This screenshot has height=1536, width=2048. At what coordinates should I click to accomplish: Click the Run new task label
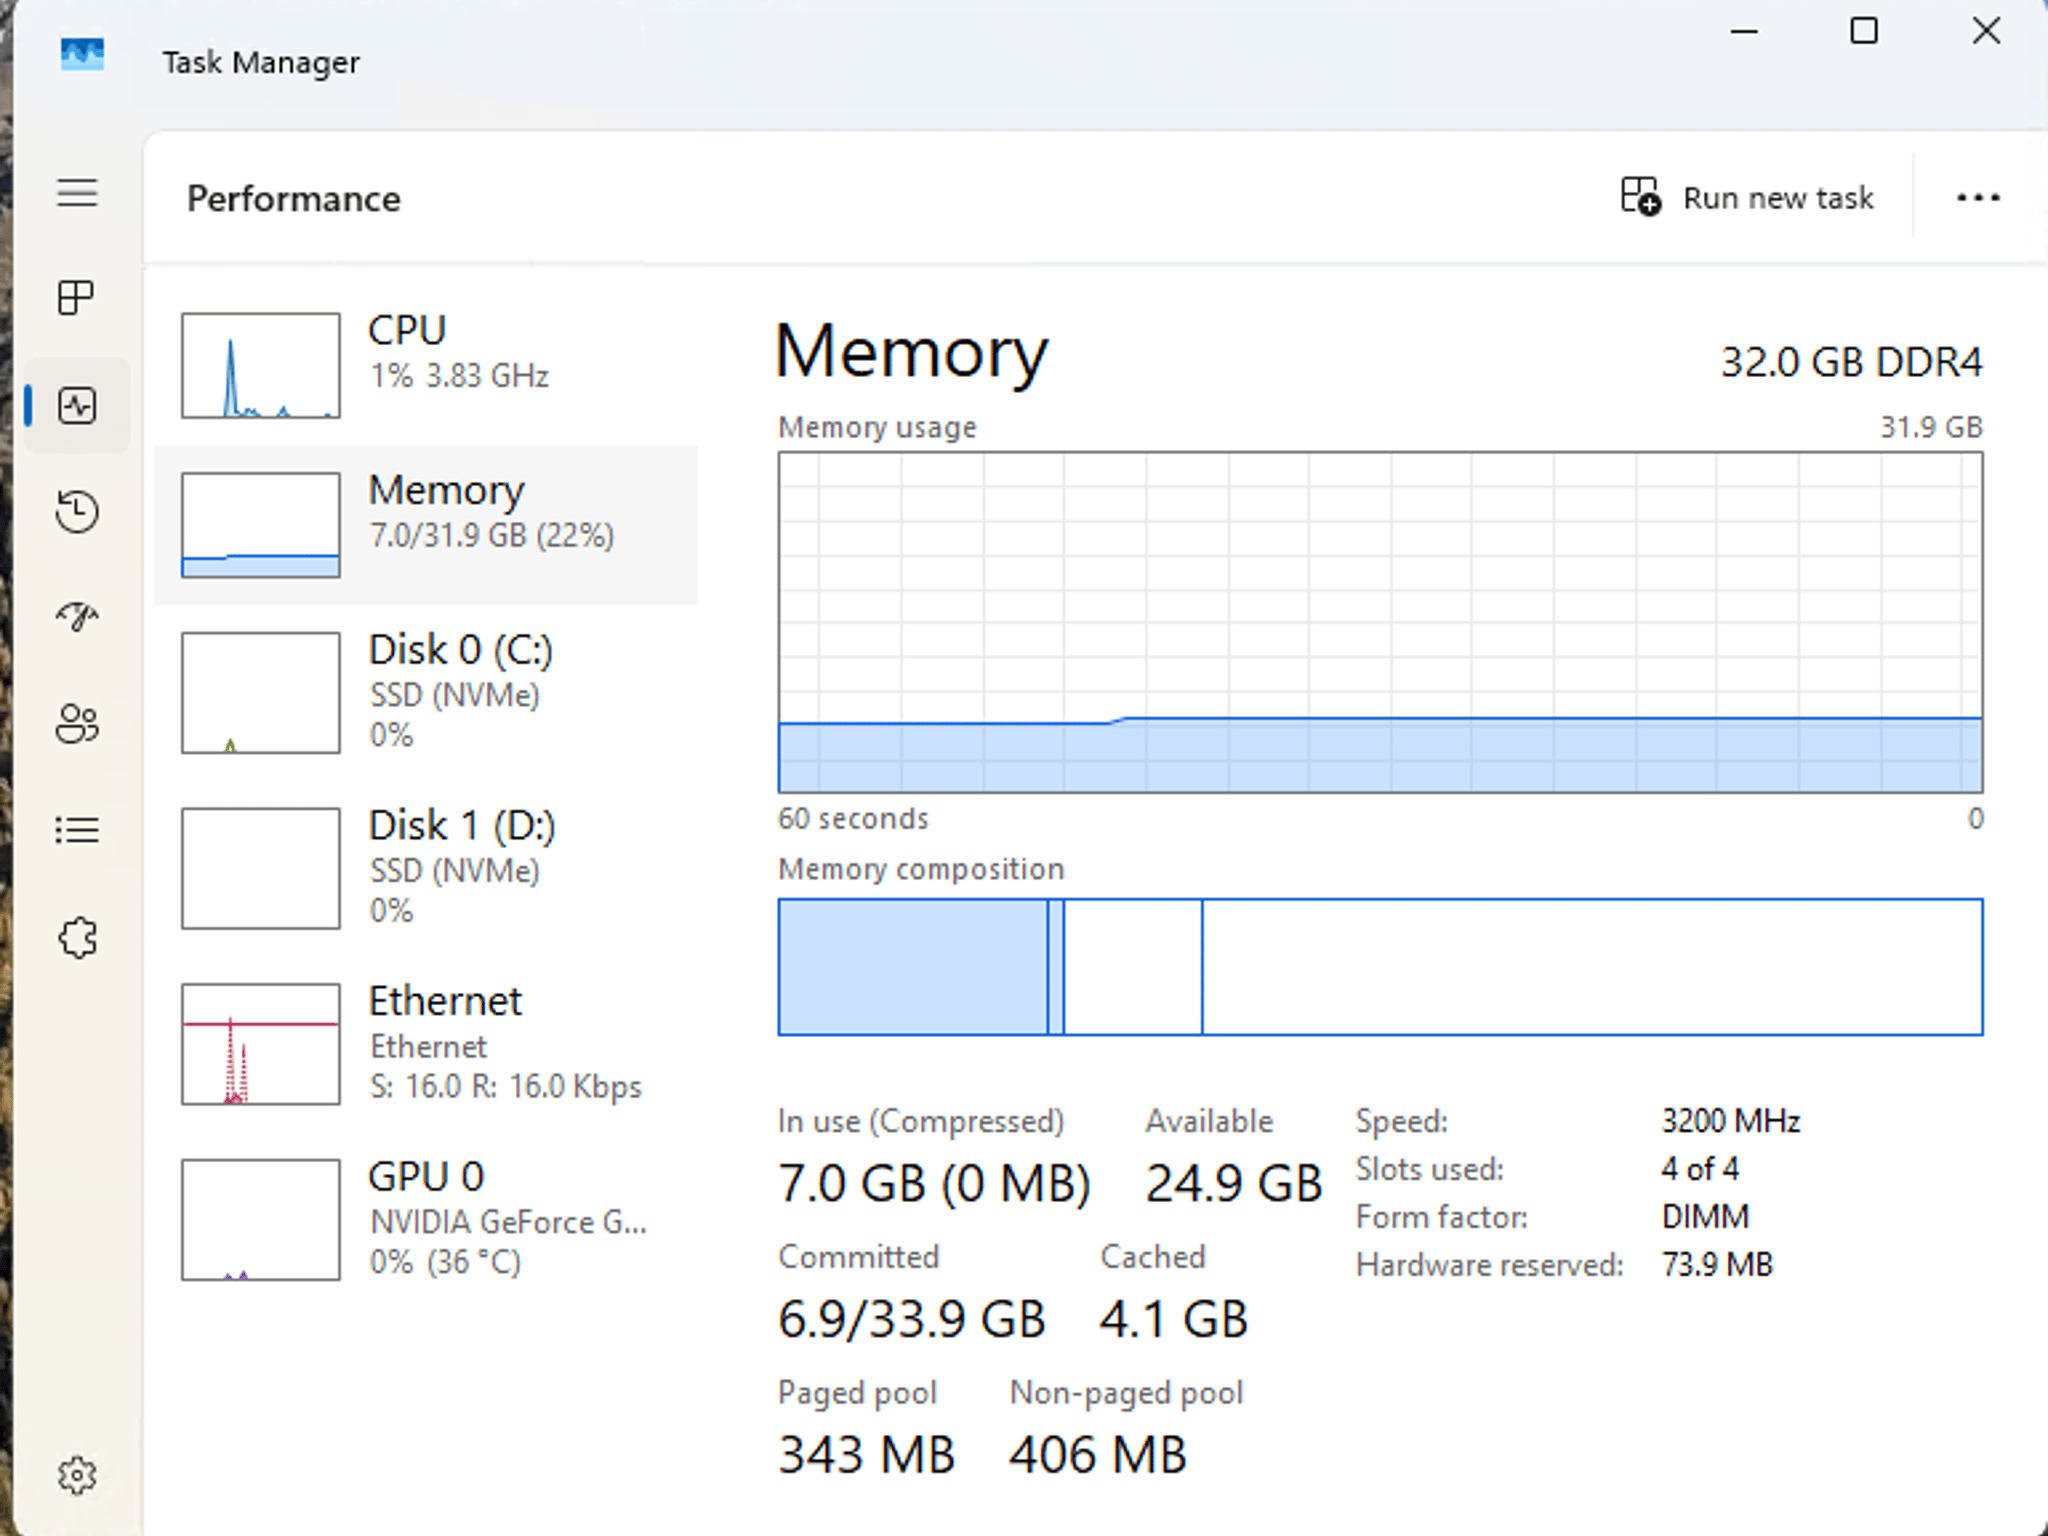[x=1778, y=198]
